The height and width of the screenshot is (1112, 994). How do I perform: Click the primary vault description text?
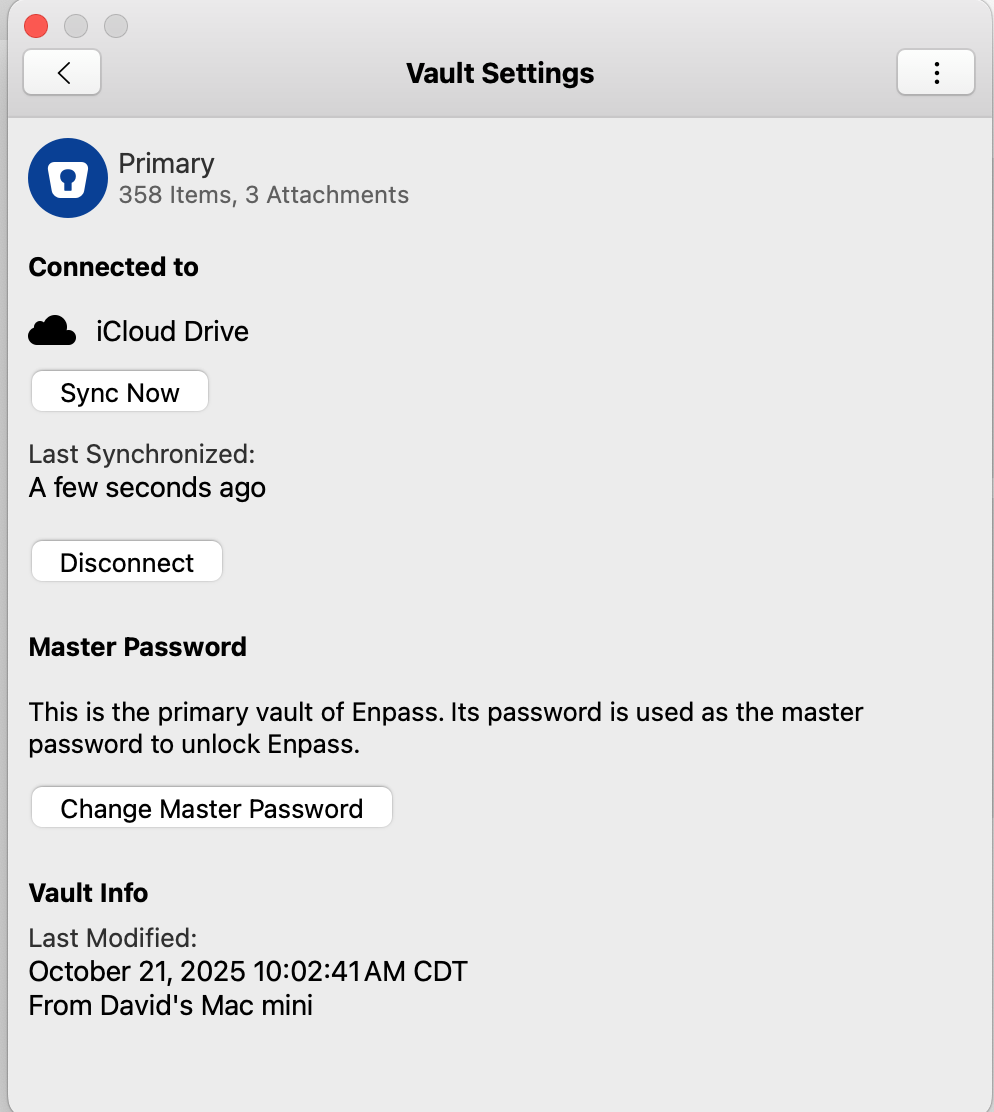(x=445, y=728)
